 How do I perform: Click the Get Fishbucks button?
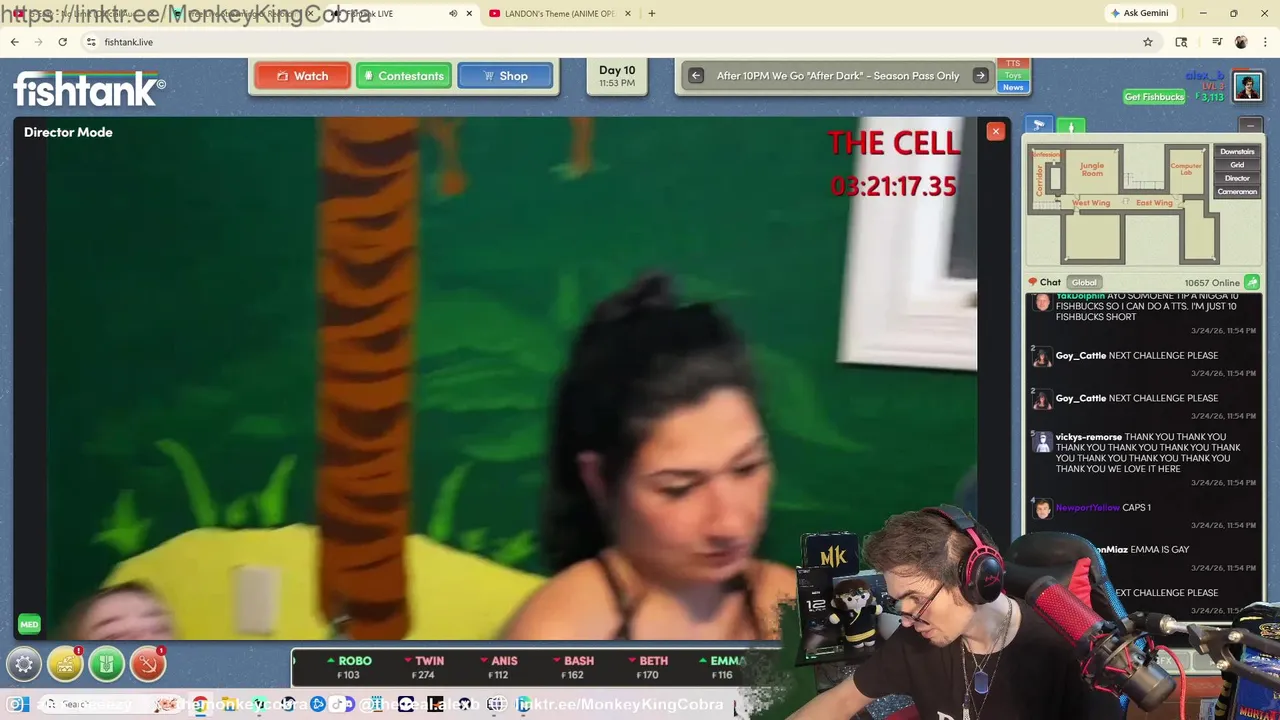point(1154,97)
